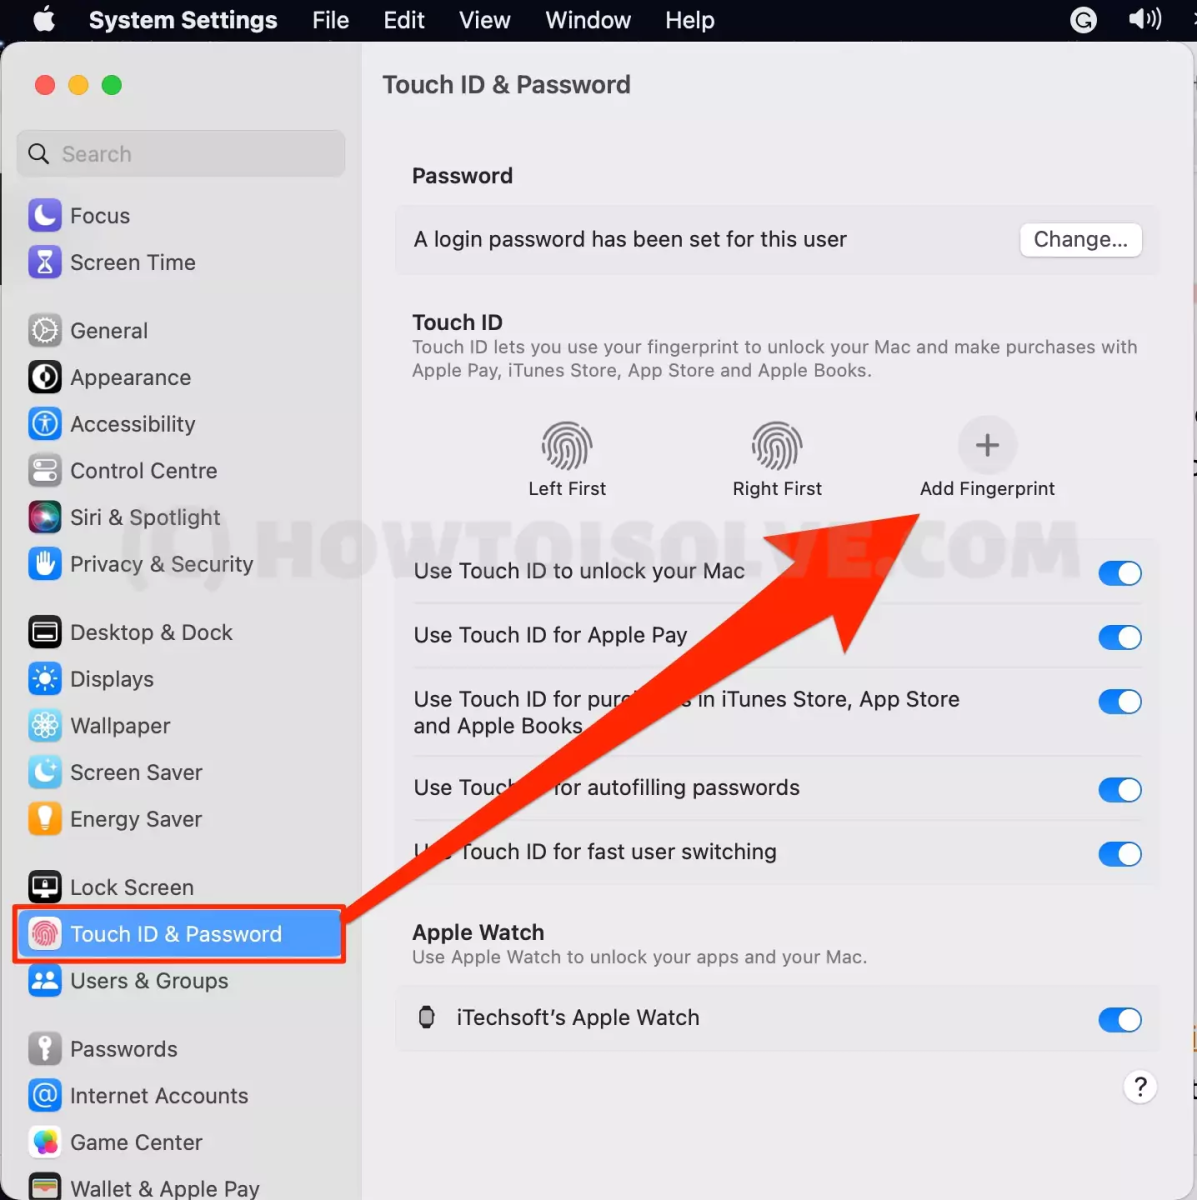This screenshot has width=1197, height=1200.
Task: Select the Game Center label in sidebar
Action: pos(136,1142)
